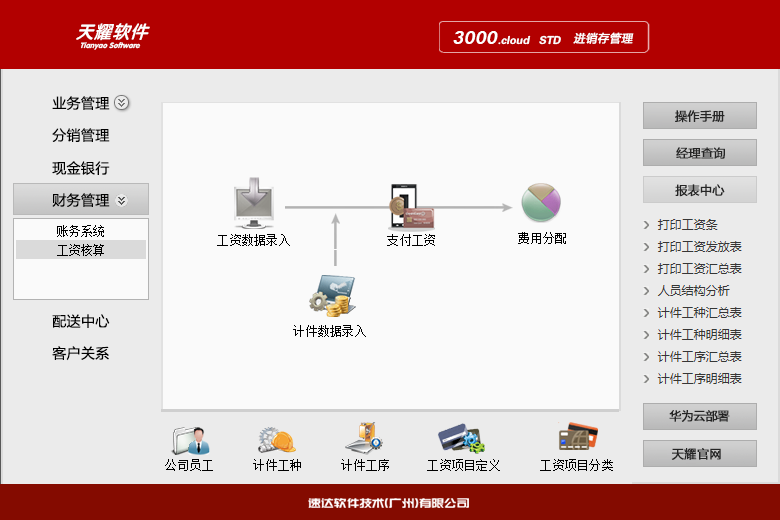Image resolution: width=780 pixels, height=520 pixels.
Task: Click the arrow beside 计件工序汇总表
Action: click(646, 357)
